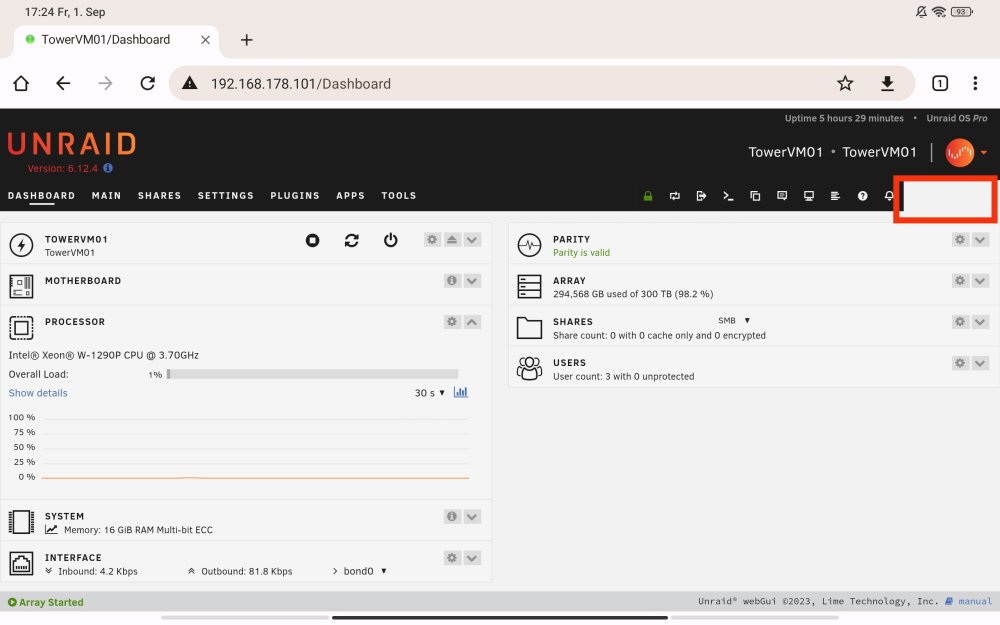This screenshot has height=625, width=1000.
Task: Open the TowerVM01 tile gear settings
Action: point(432,240)
